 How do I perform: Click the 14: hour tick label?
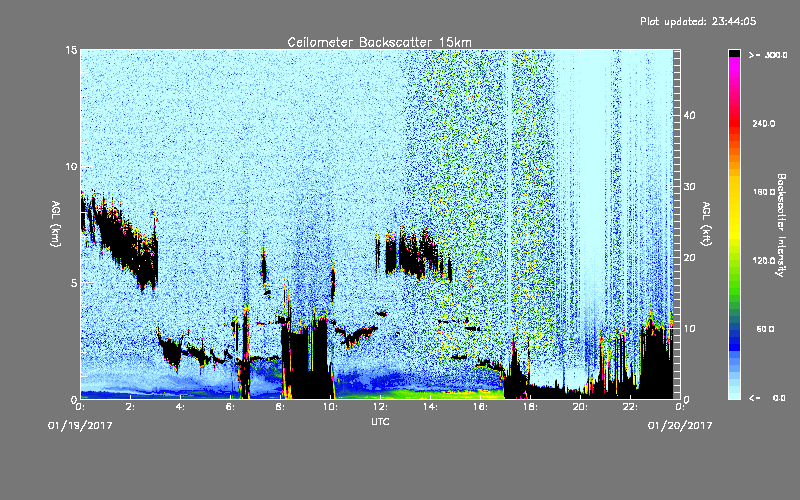(430, 407)
